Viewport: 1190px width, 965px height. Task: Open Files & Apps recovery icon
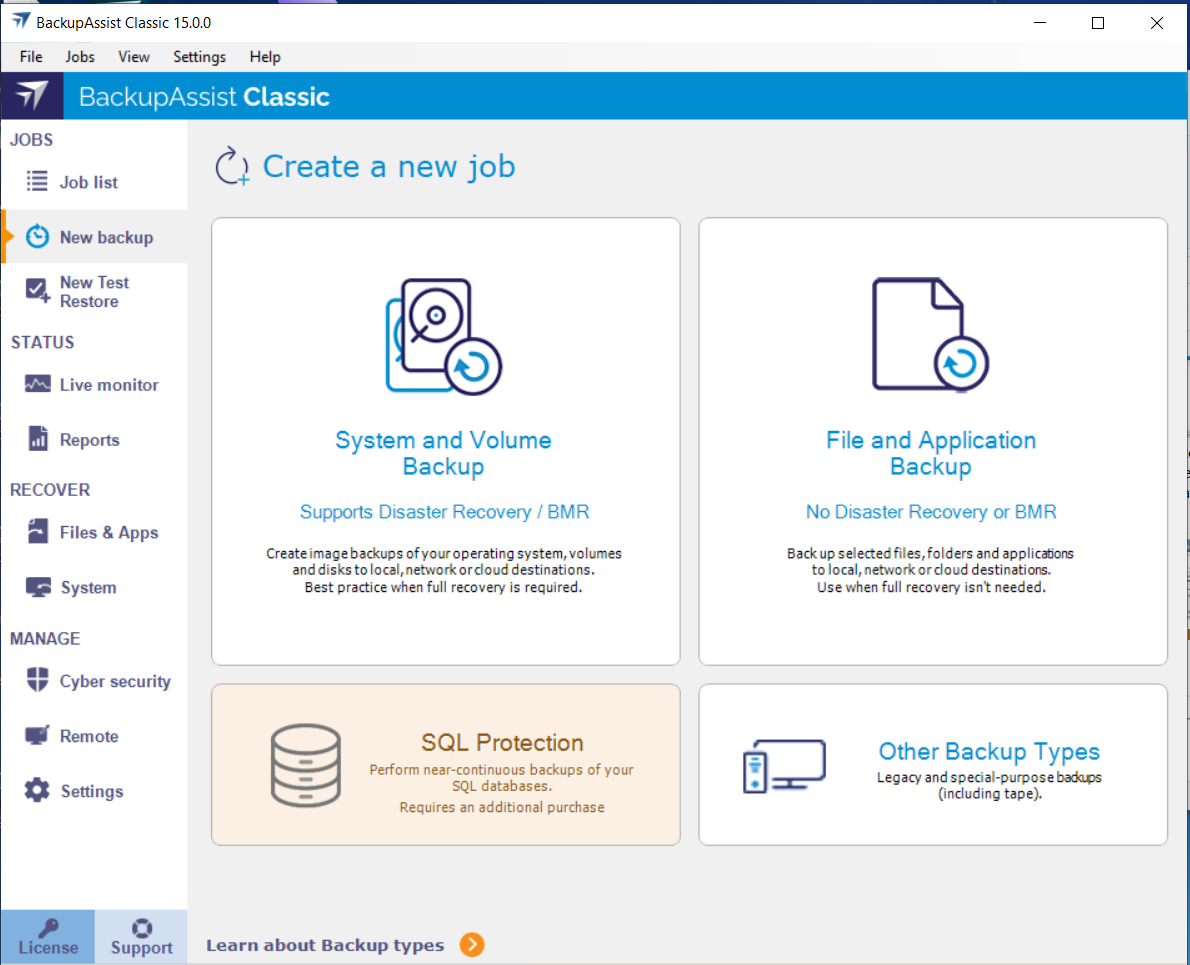point(37,532)
